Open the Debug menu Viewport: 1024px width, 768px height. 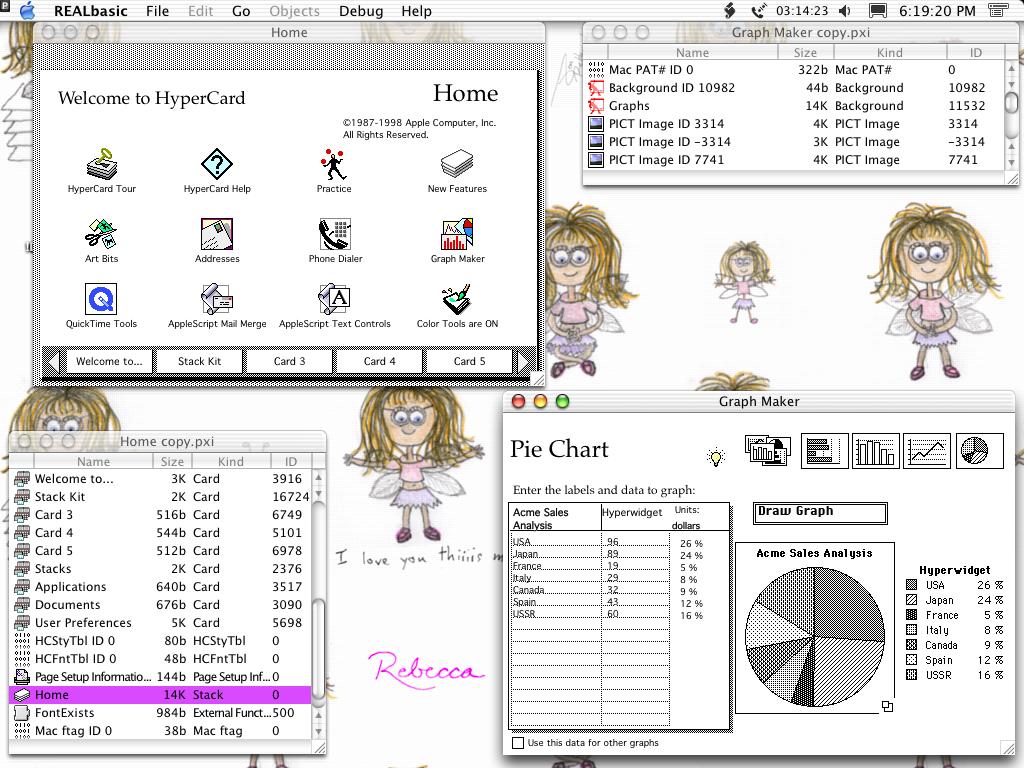(x=360, y=11)
